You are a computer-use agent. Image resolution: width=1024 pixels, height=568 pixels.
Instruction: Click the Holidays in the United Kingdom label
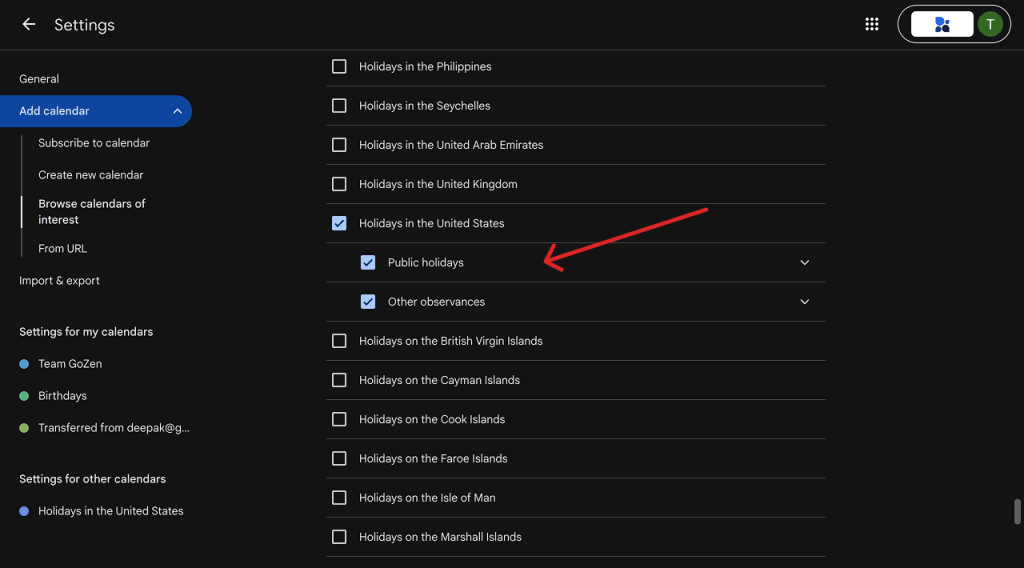coord(438,184)
